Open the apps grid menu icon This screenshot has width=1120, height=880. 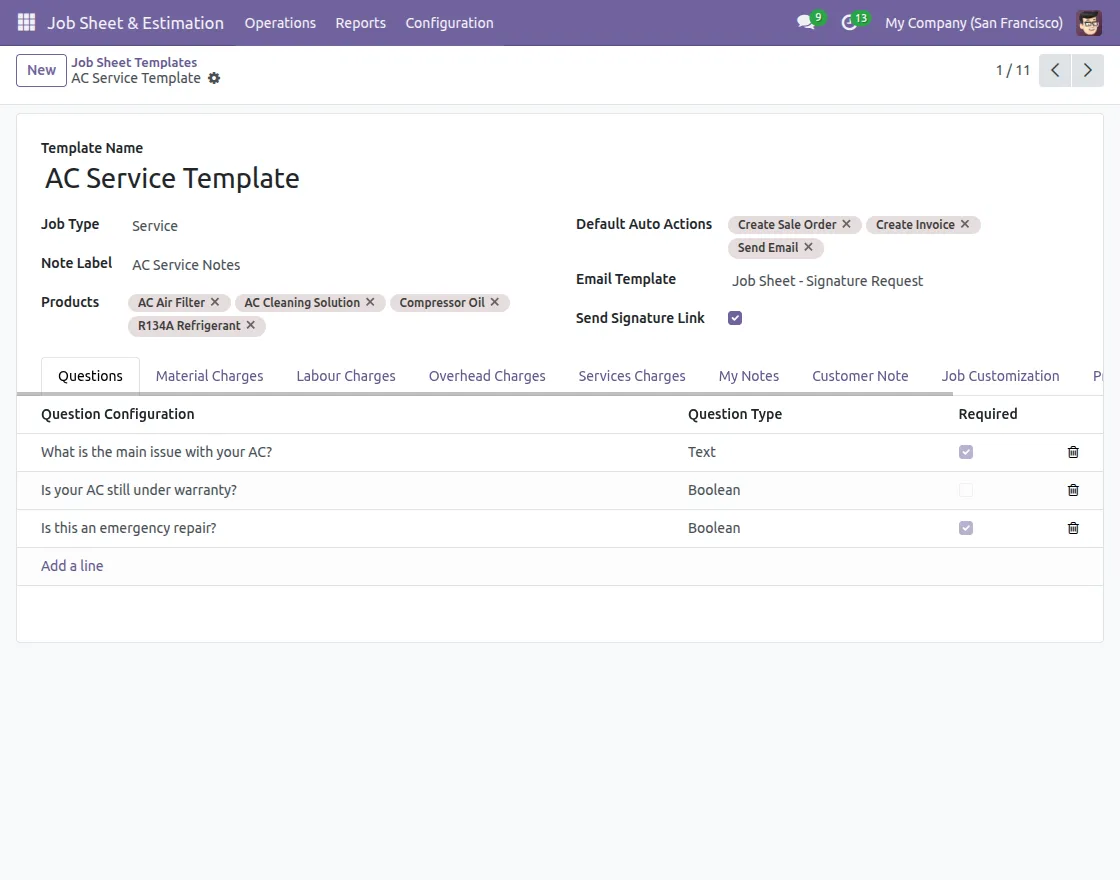(25, 22)
